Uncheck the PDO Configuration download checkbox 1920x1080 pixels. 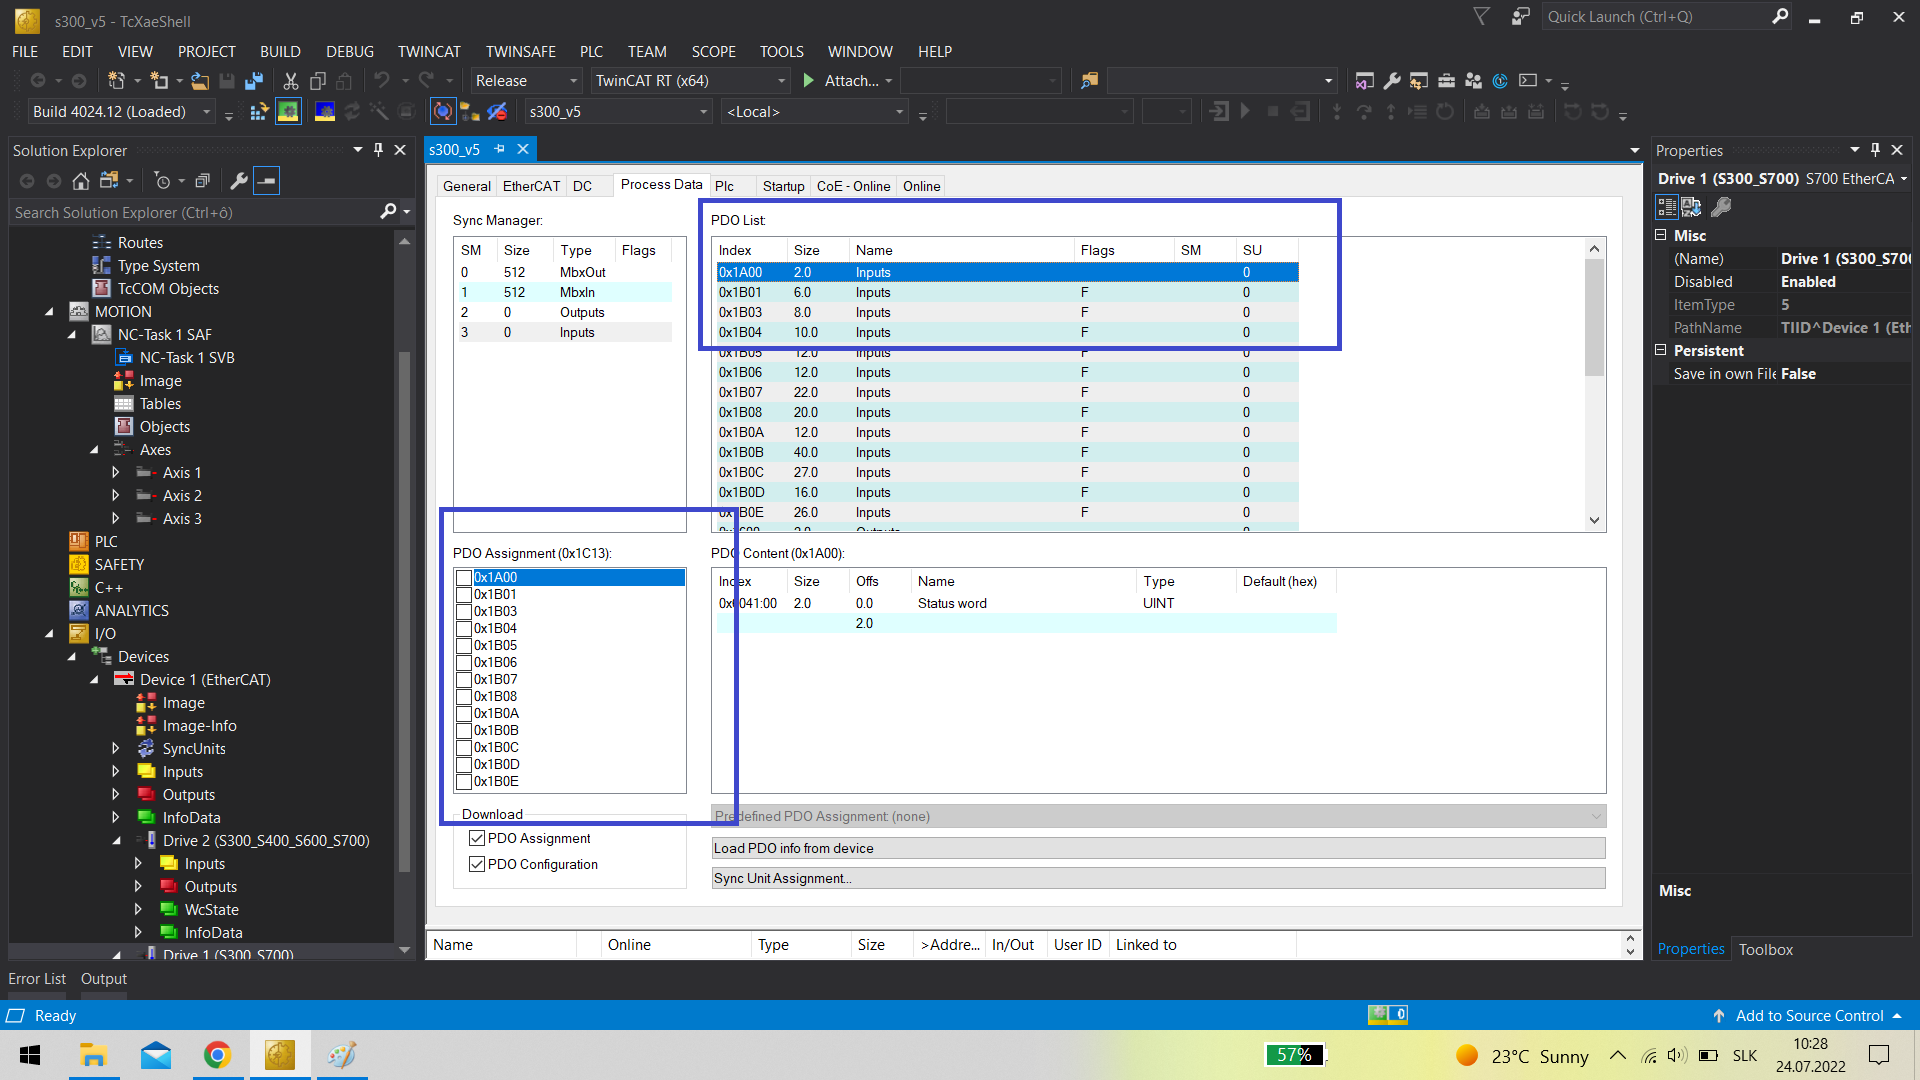(x=477, y=864)
